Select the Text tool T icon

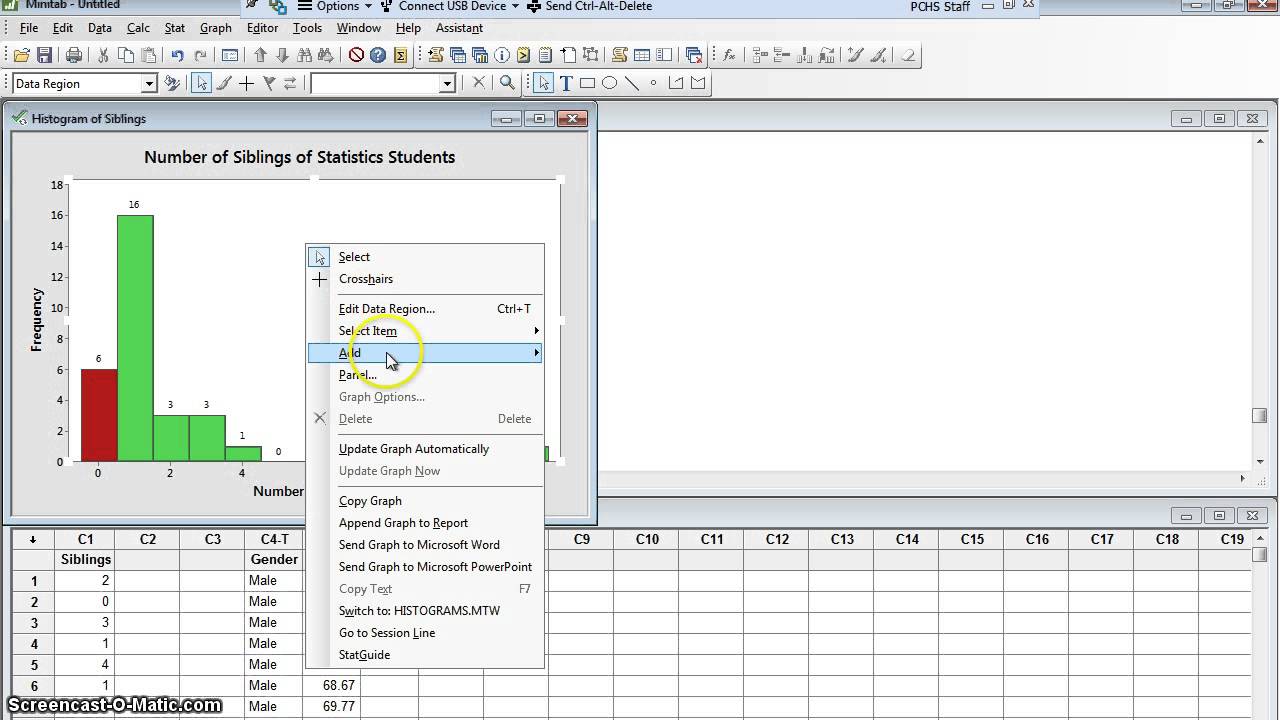566,84
